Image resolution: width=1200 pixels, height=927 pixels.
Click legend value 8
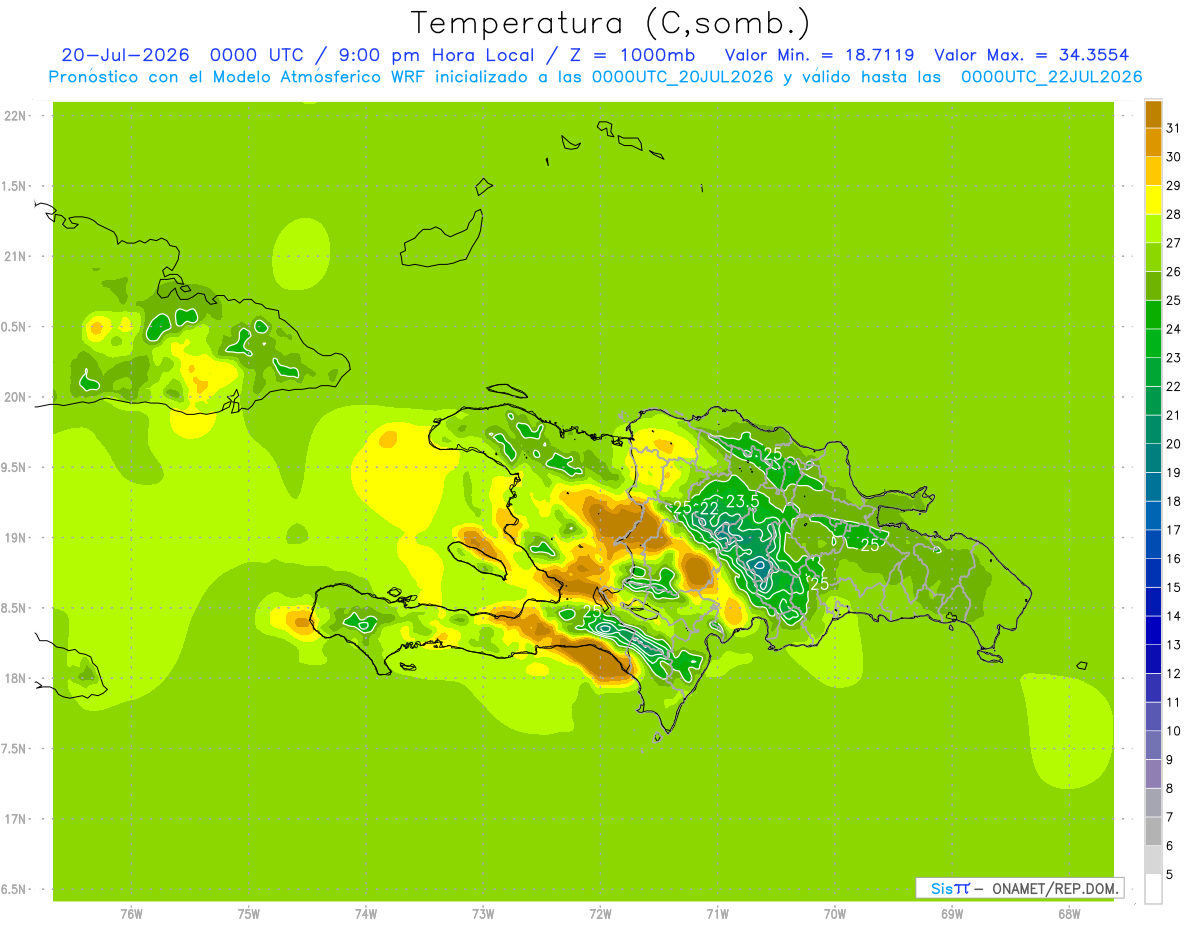(1170, 788)
